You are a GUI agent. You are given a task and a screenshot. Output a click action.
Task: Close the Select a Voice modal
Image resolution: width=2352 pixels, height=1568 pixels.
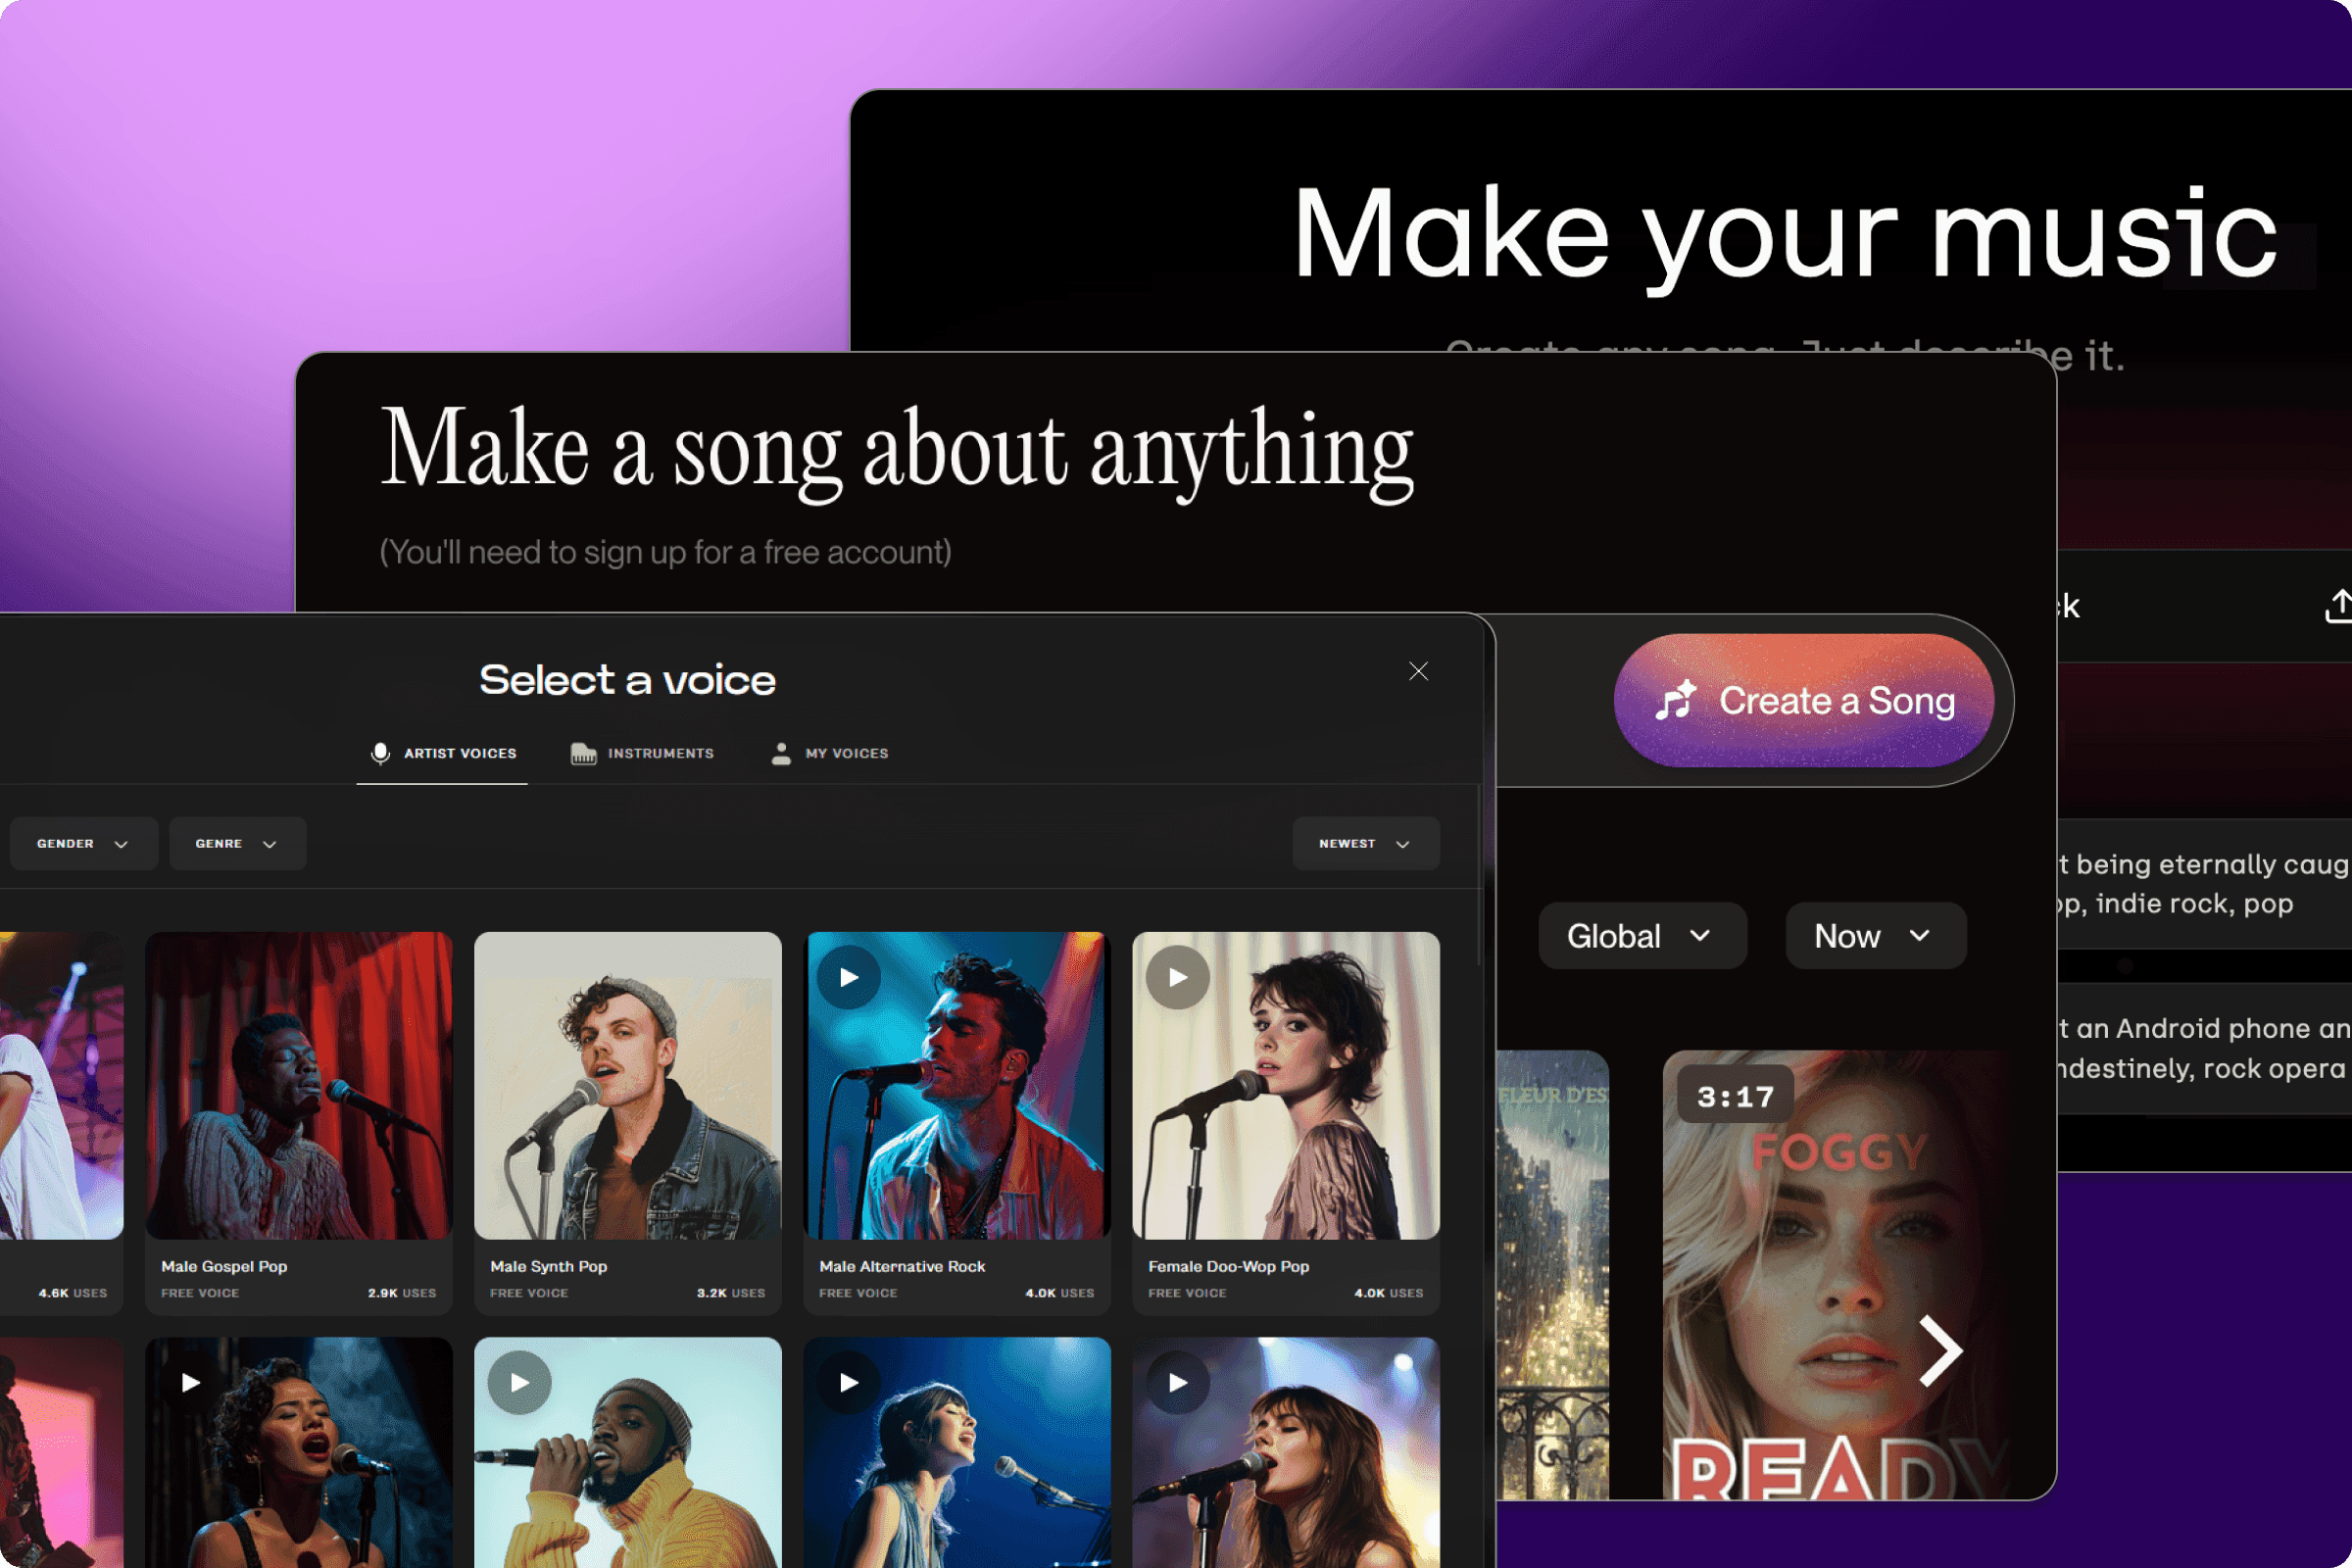click(1417, 672)
